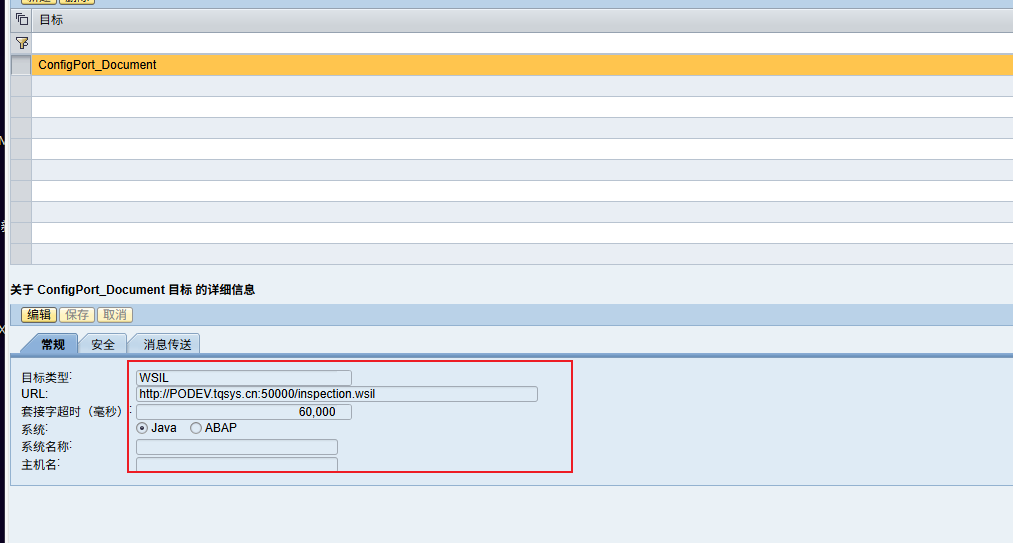Viewport: 1013px width, 543px height.
Task: Click the 系统名称 (System name) field
Action: click(237, 447)
